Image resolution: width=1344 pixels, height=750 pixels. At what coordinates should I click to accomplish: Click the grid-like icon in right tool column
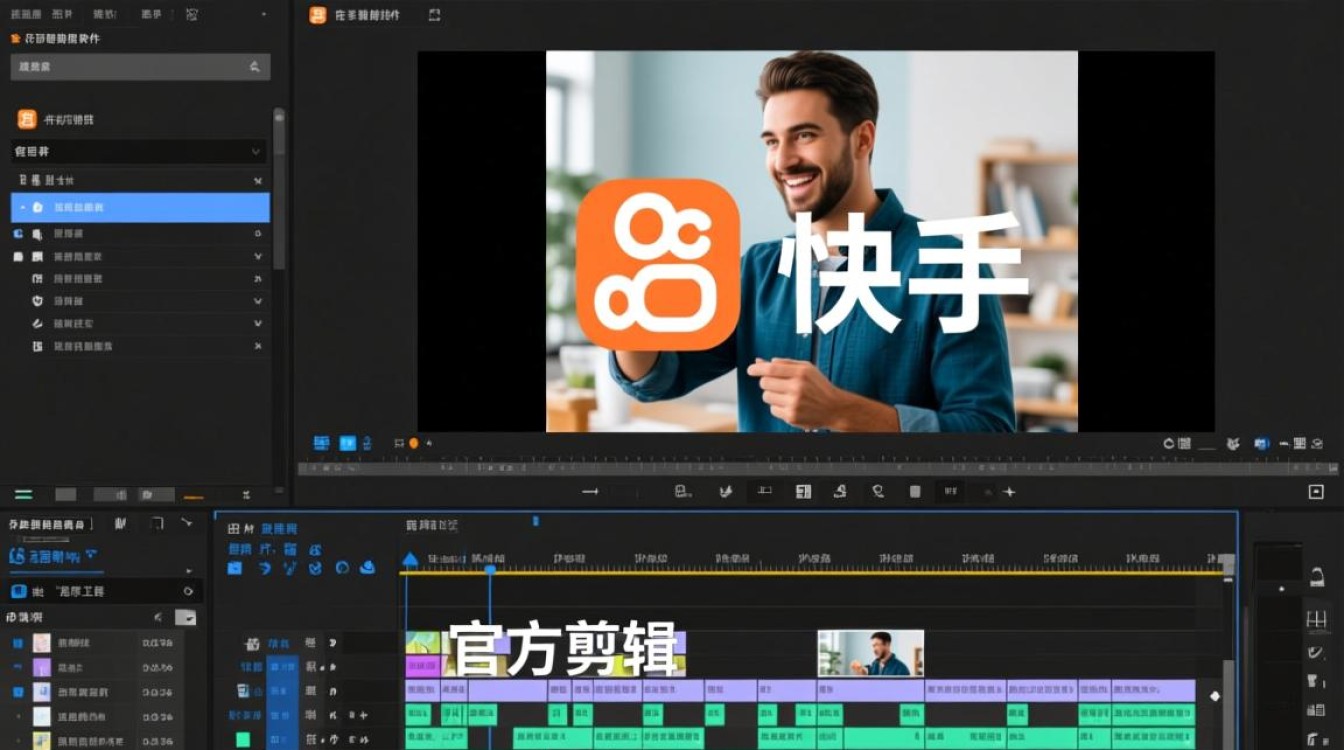click(x=1317, y=620)
